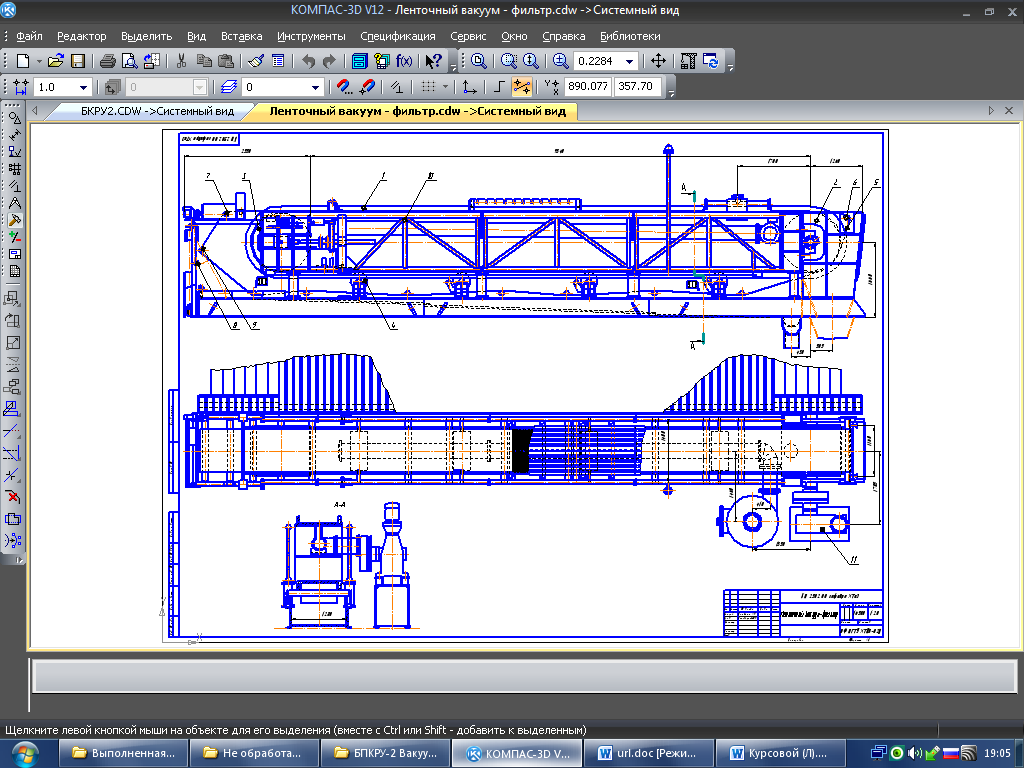Screen dimensions: 1024x768
Task: Open the current layer number dropdown
Action: point(316,87)
